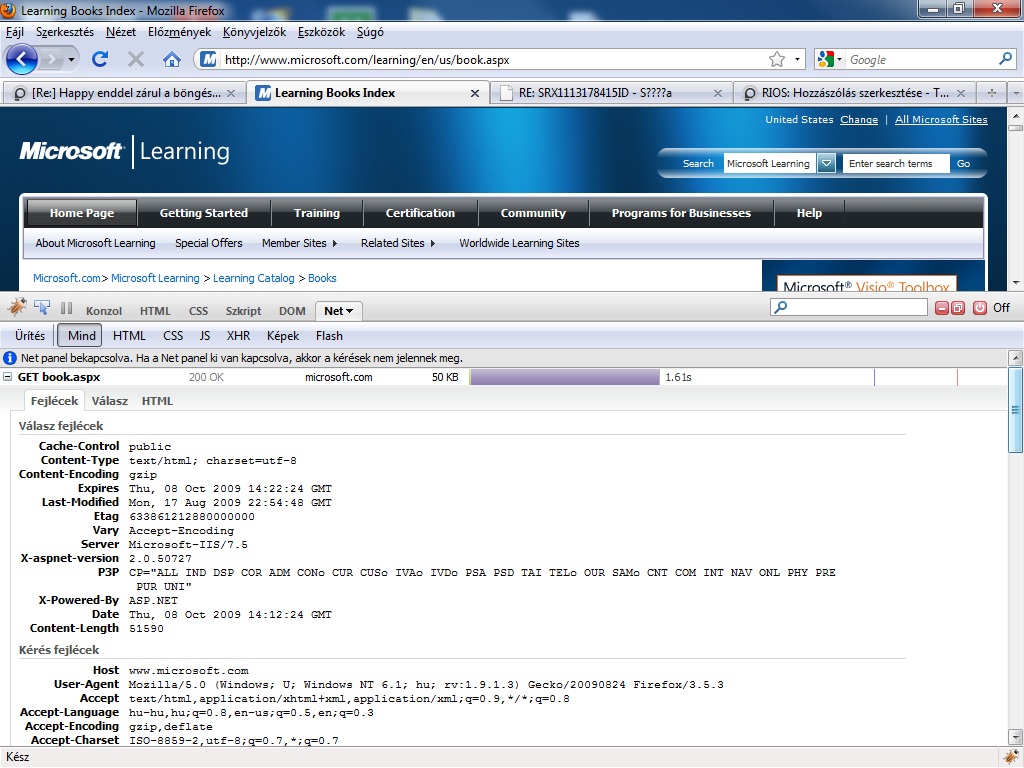The width and height of the screenshot is (1024, 768).
Task: Switch to the Firebug DOM panel
Action: click(292, 311)
